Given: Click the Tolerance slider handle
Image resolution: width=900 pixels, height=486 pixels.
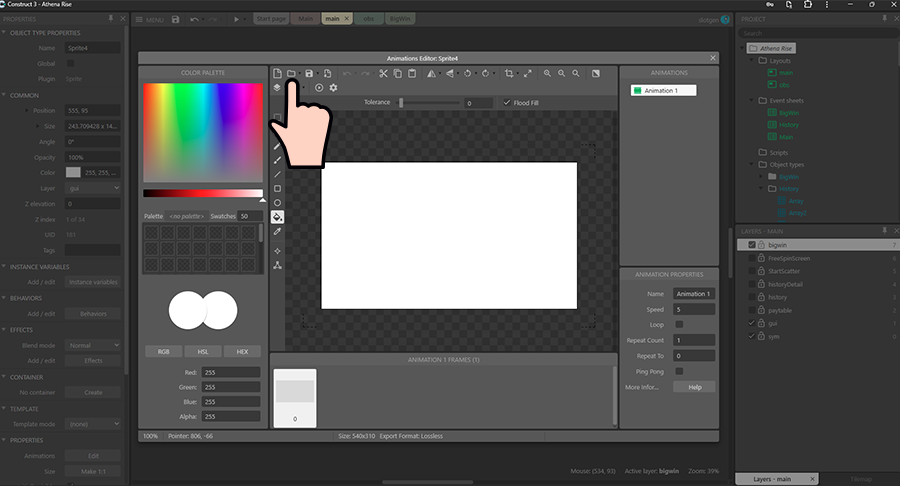Looking at the screenshot, I should coord(401,102).
